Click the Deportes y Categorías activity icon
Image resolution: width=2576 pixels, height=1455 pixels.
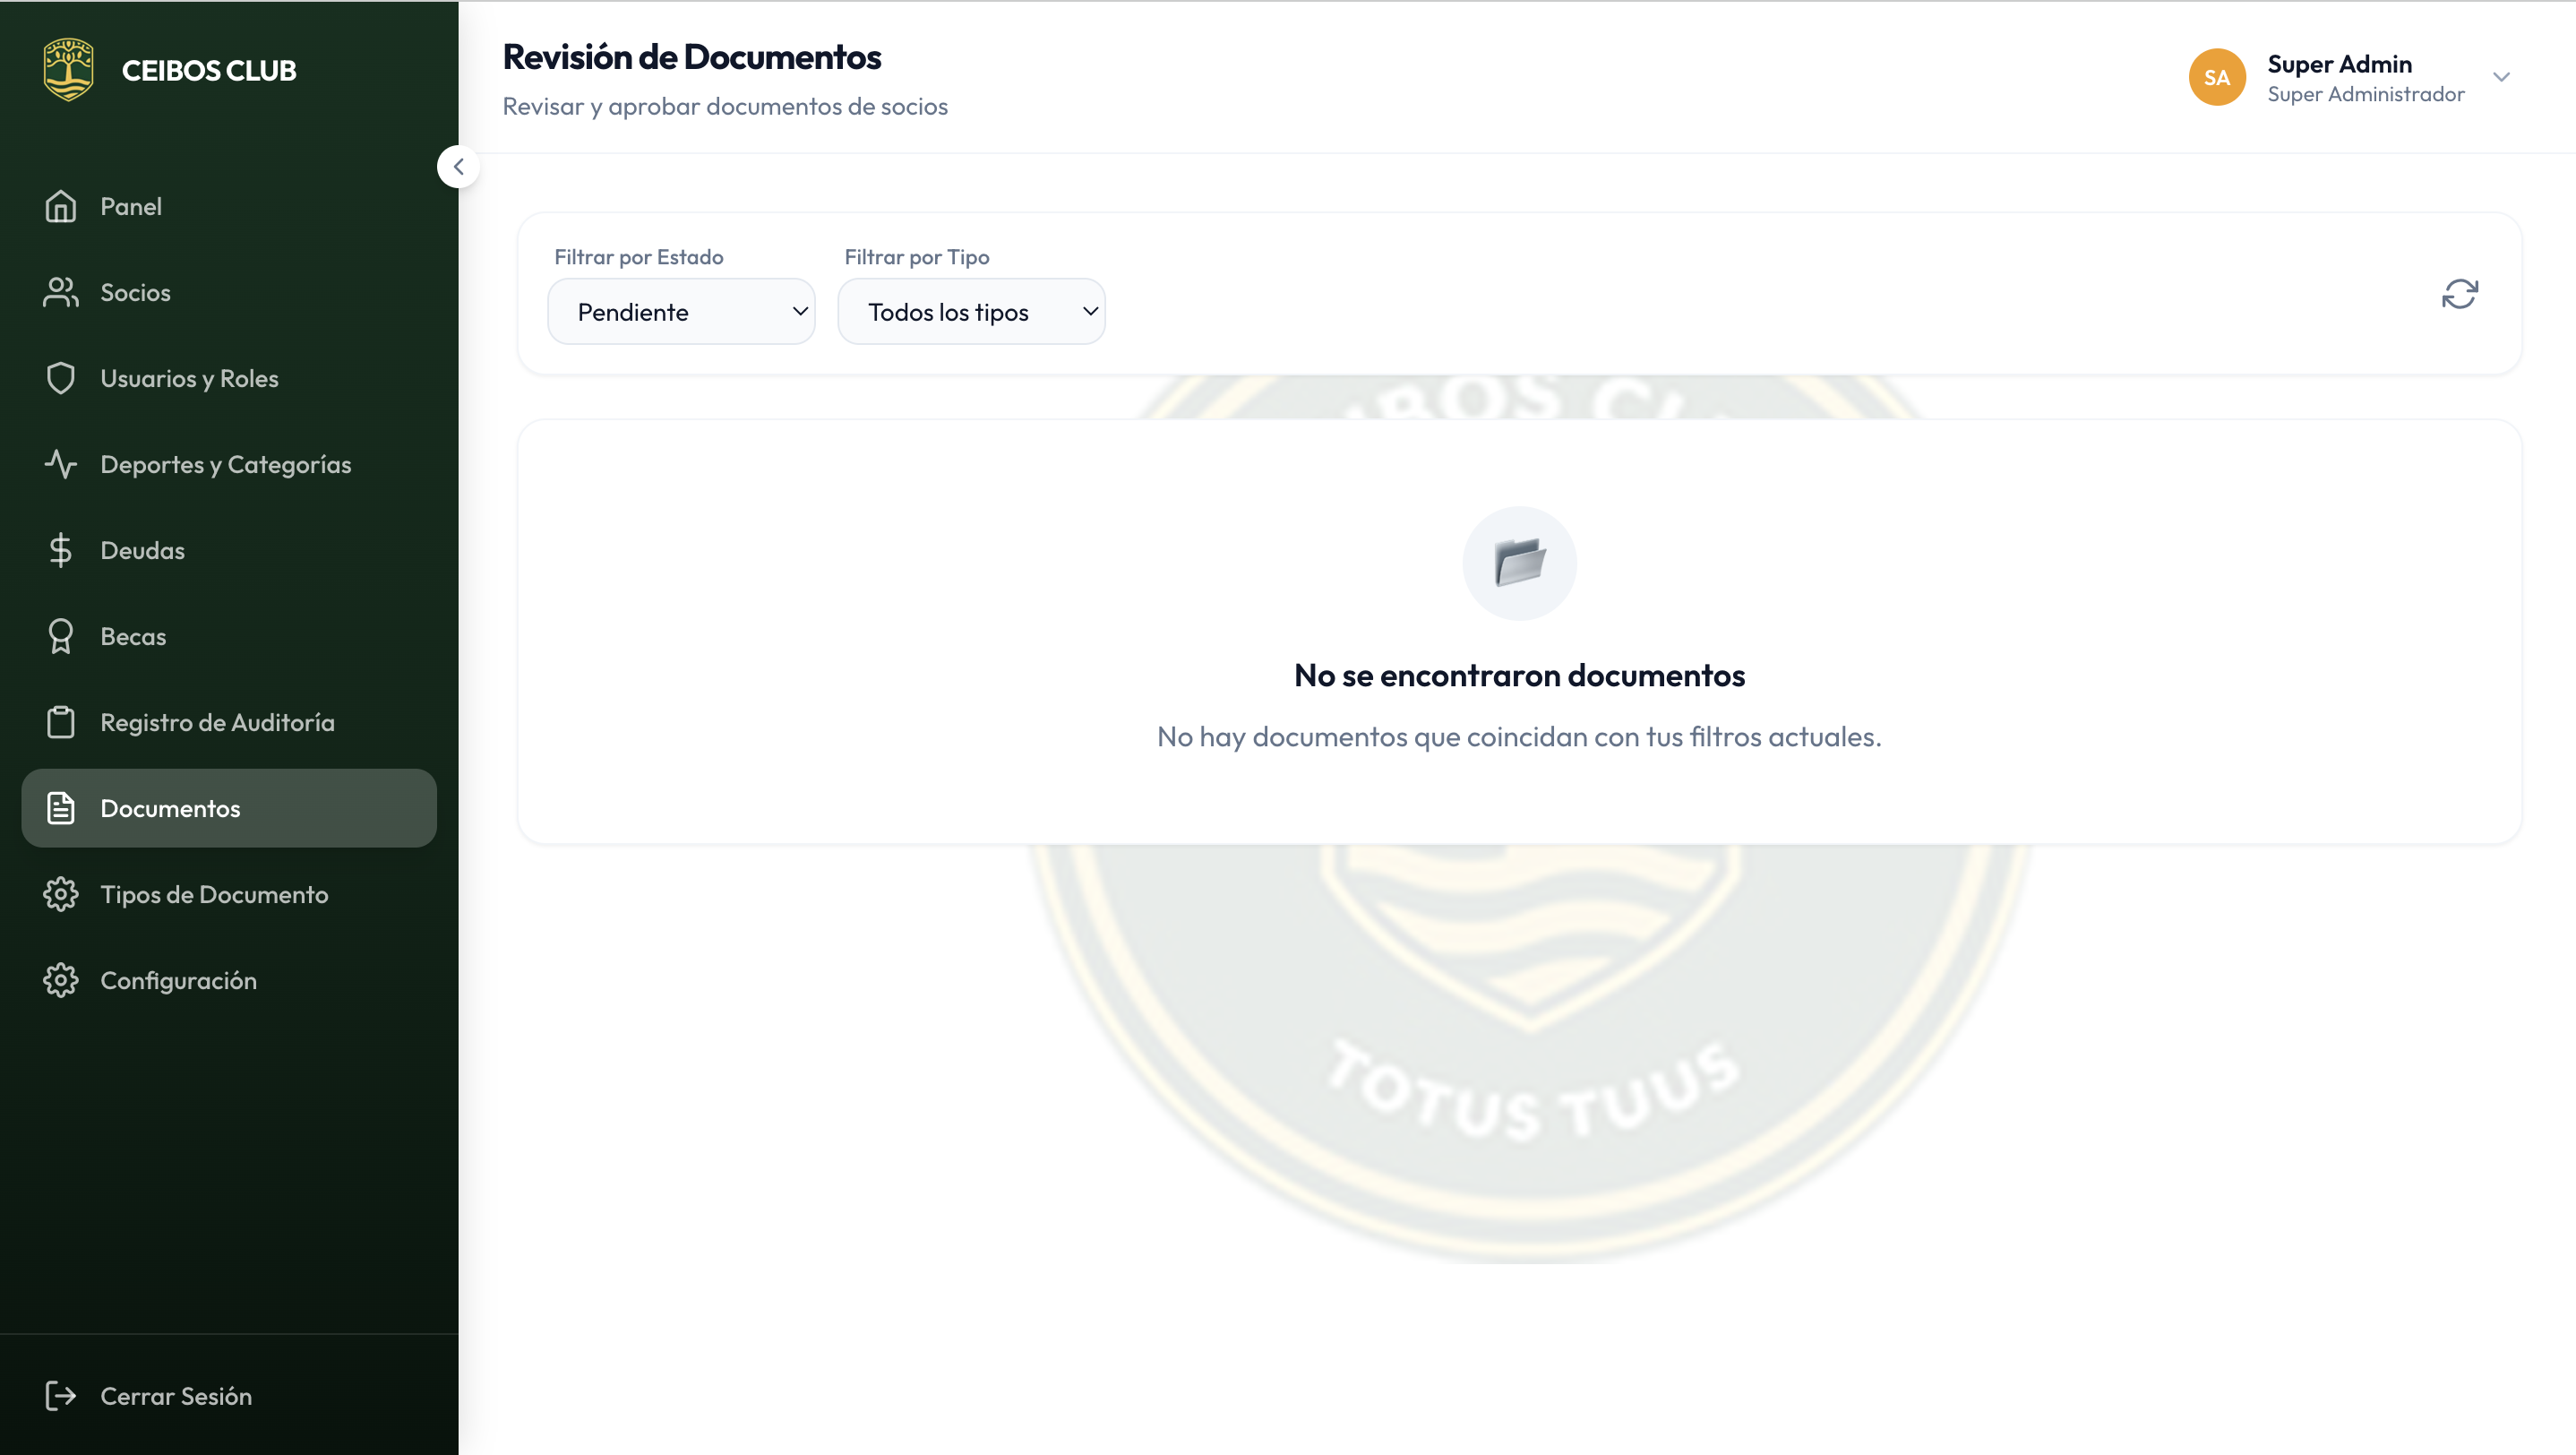(61, 464)
